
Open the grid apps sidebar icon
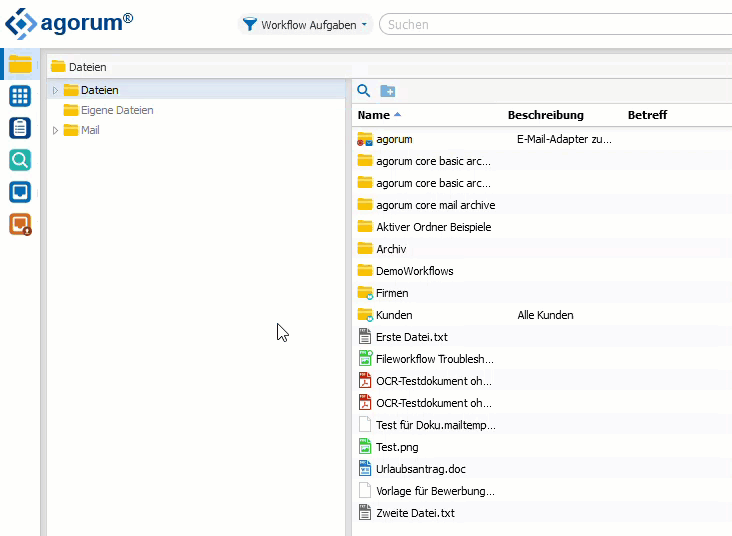click(20, 96)
